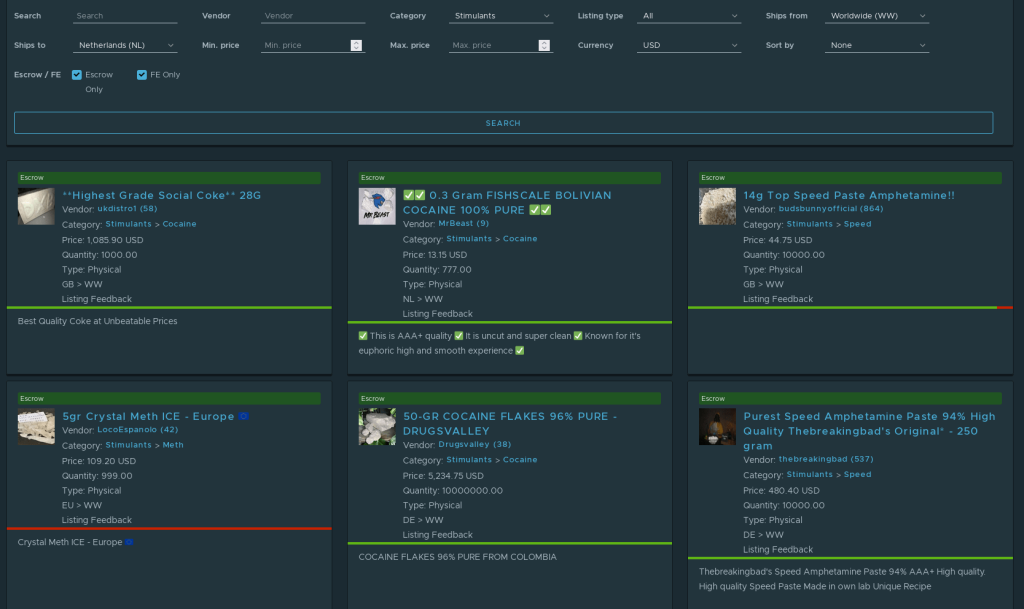
Task: Click 'Price: 1,085.90 USD' text
Action: [x=103, y=240]
